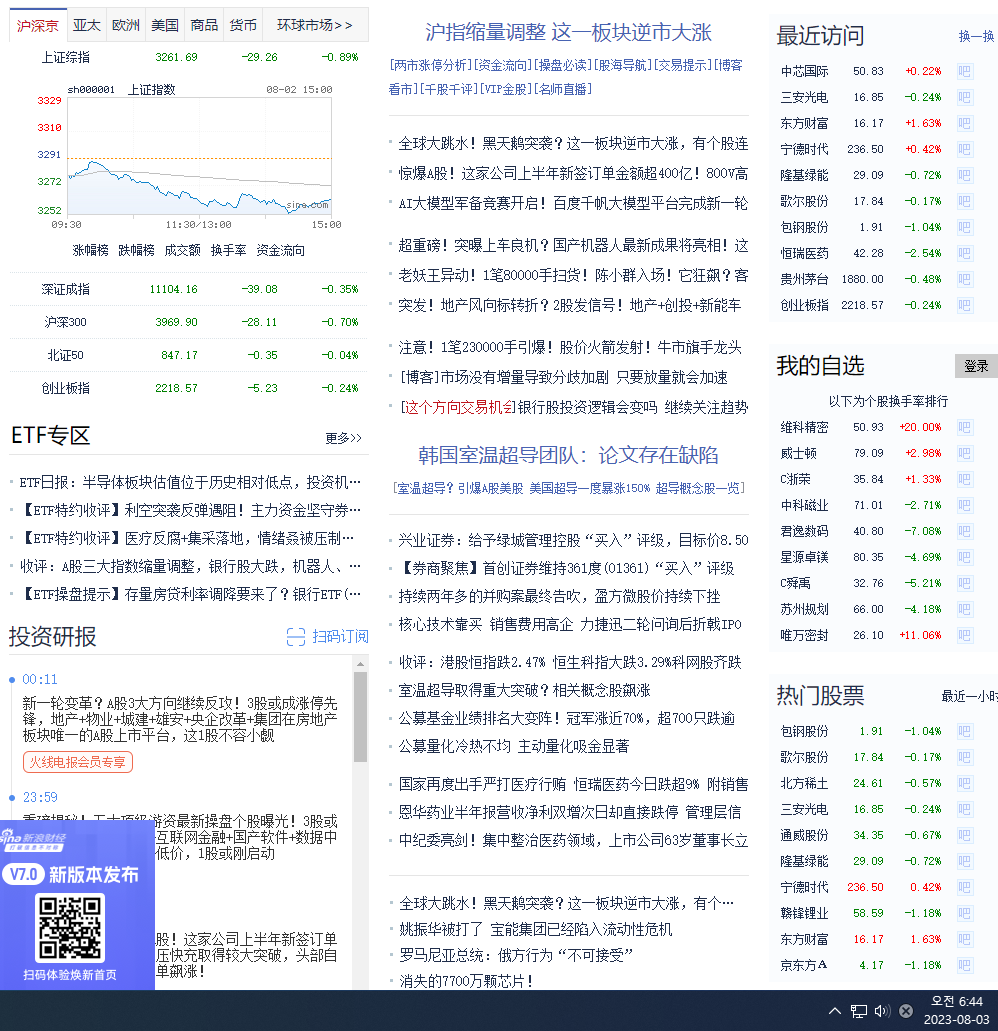Open headline 韩国室温超导团队：论文存在缺陷
This screenshot has width=998, height=1031.
(x=568, y=455)
